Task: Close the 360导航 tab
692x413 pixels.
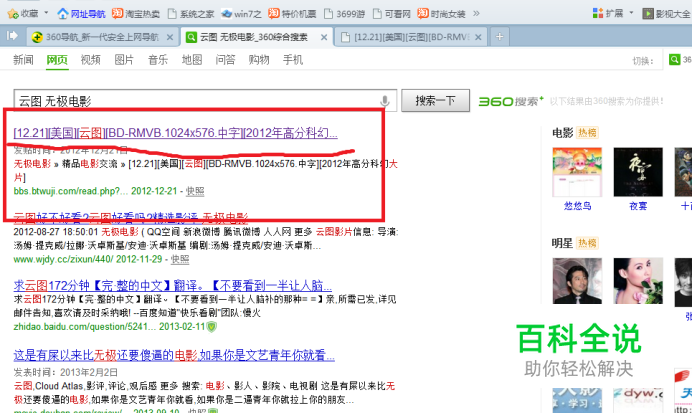Action: pos(169,38)
